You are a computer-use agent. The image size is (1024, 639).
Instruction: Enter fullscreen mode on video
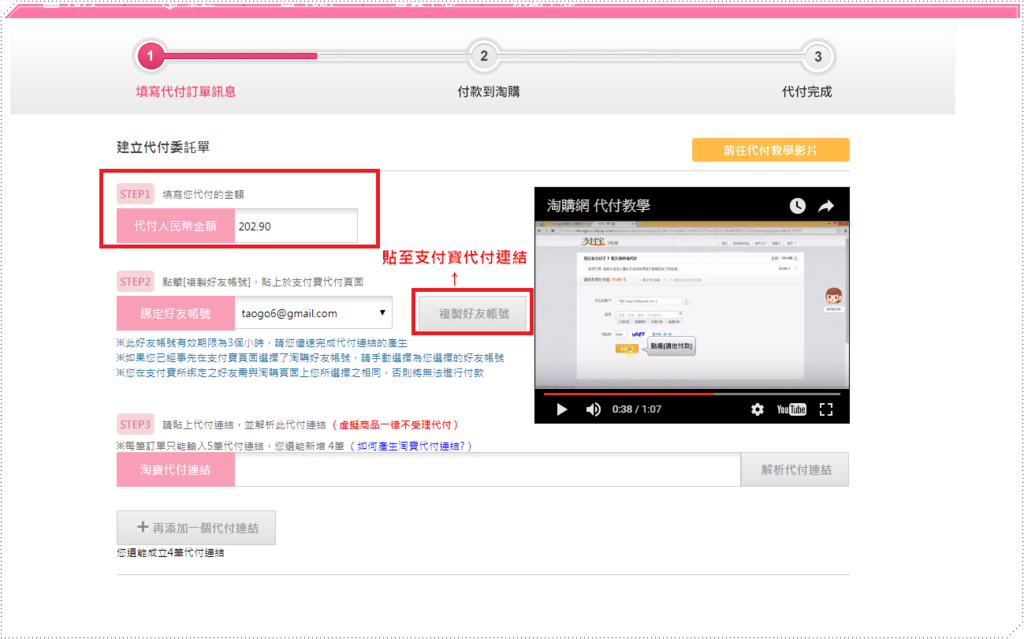pos(826,410)
